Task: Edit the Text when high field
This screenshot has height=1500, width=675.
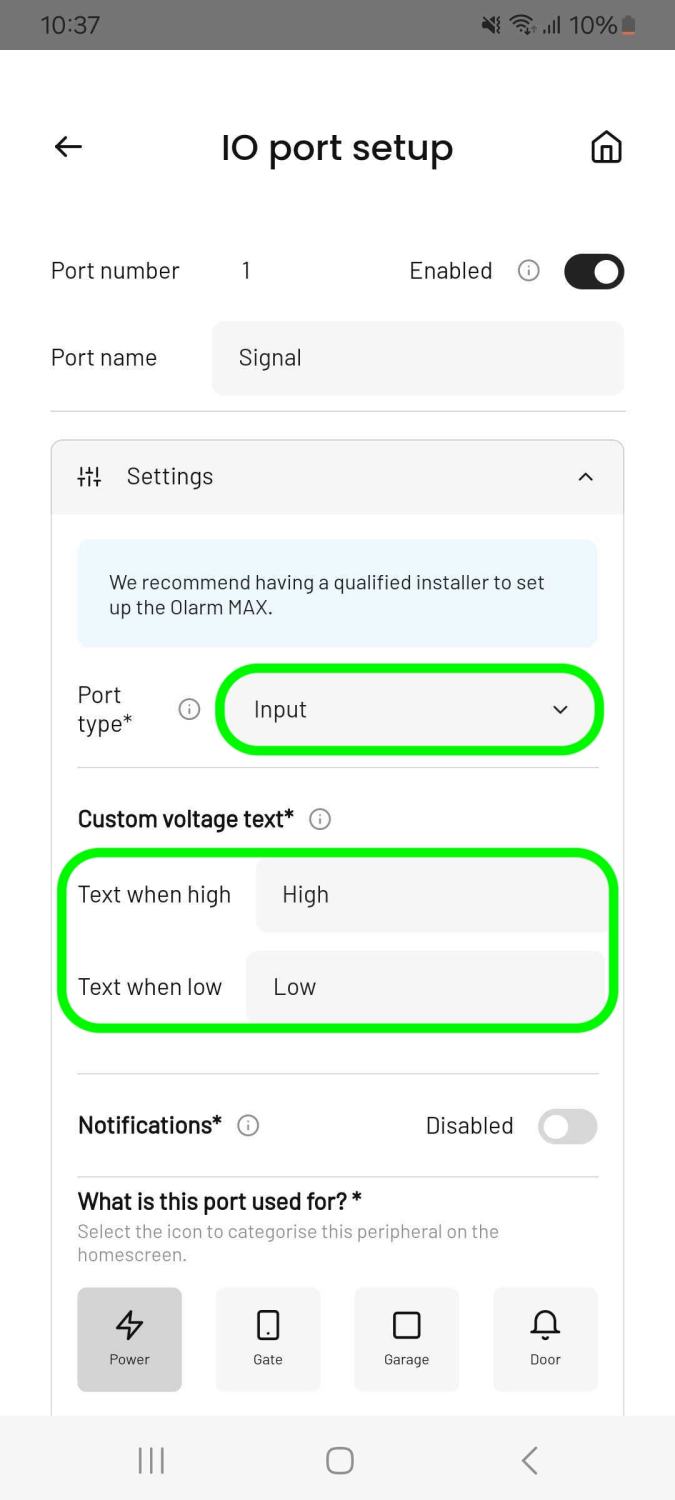Action: click(x=430, y=895)
